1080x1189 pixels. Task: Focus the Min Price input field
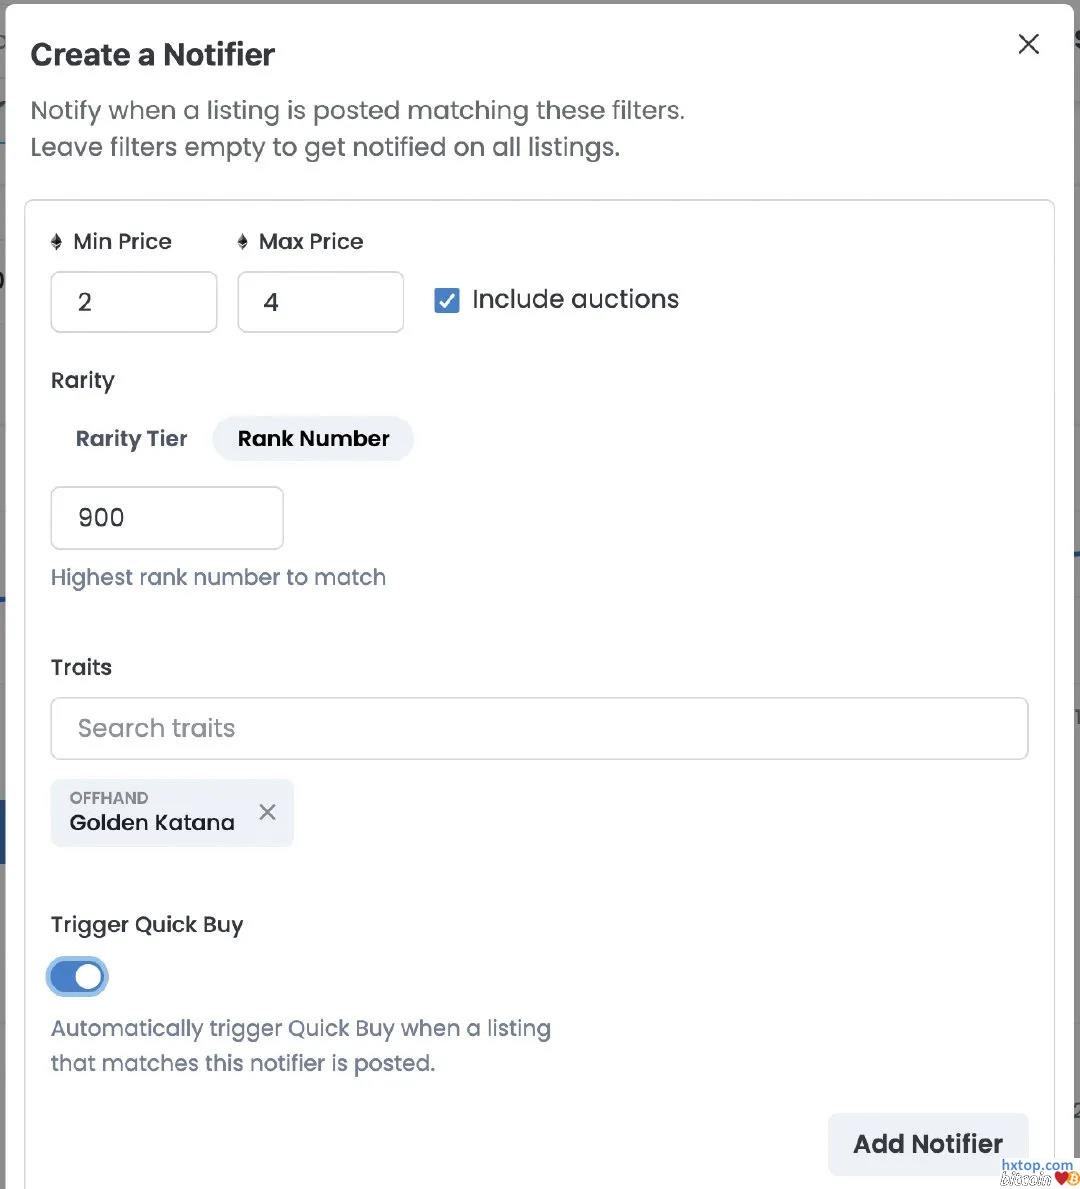pyautogui.click(x=134, y=302)
